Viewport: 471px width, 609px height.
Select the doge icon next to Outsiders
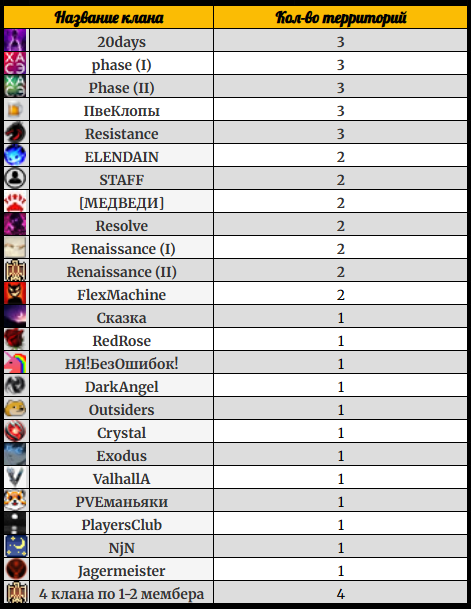(x=15, y=409)
